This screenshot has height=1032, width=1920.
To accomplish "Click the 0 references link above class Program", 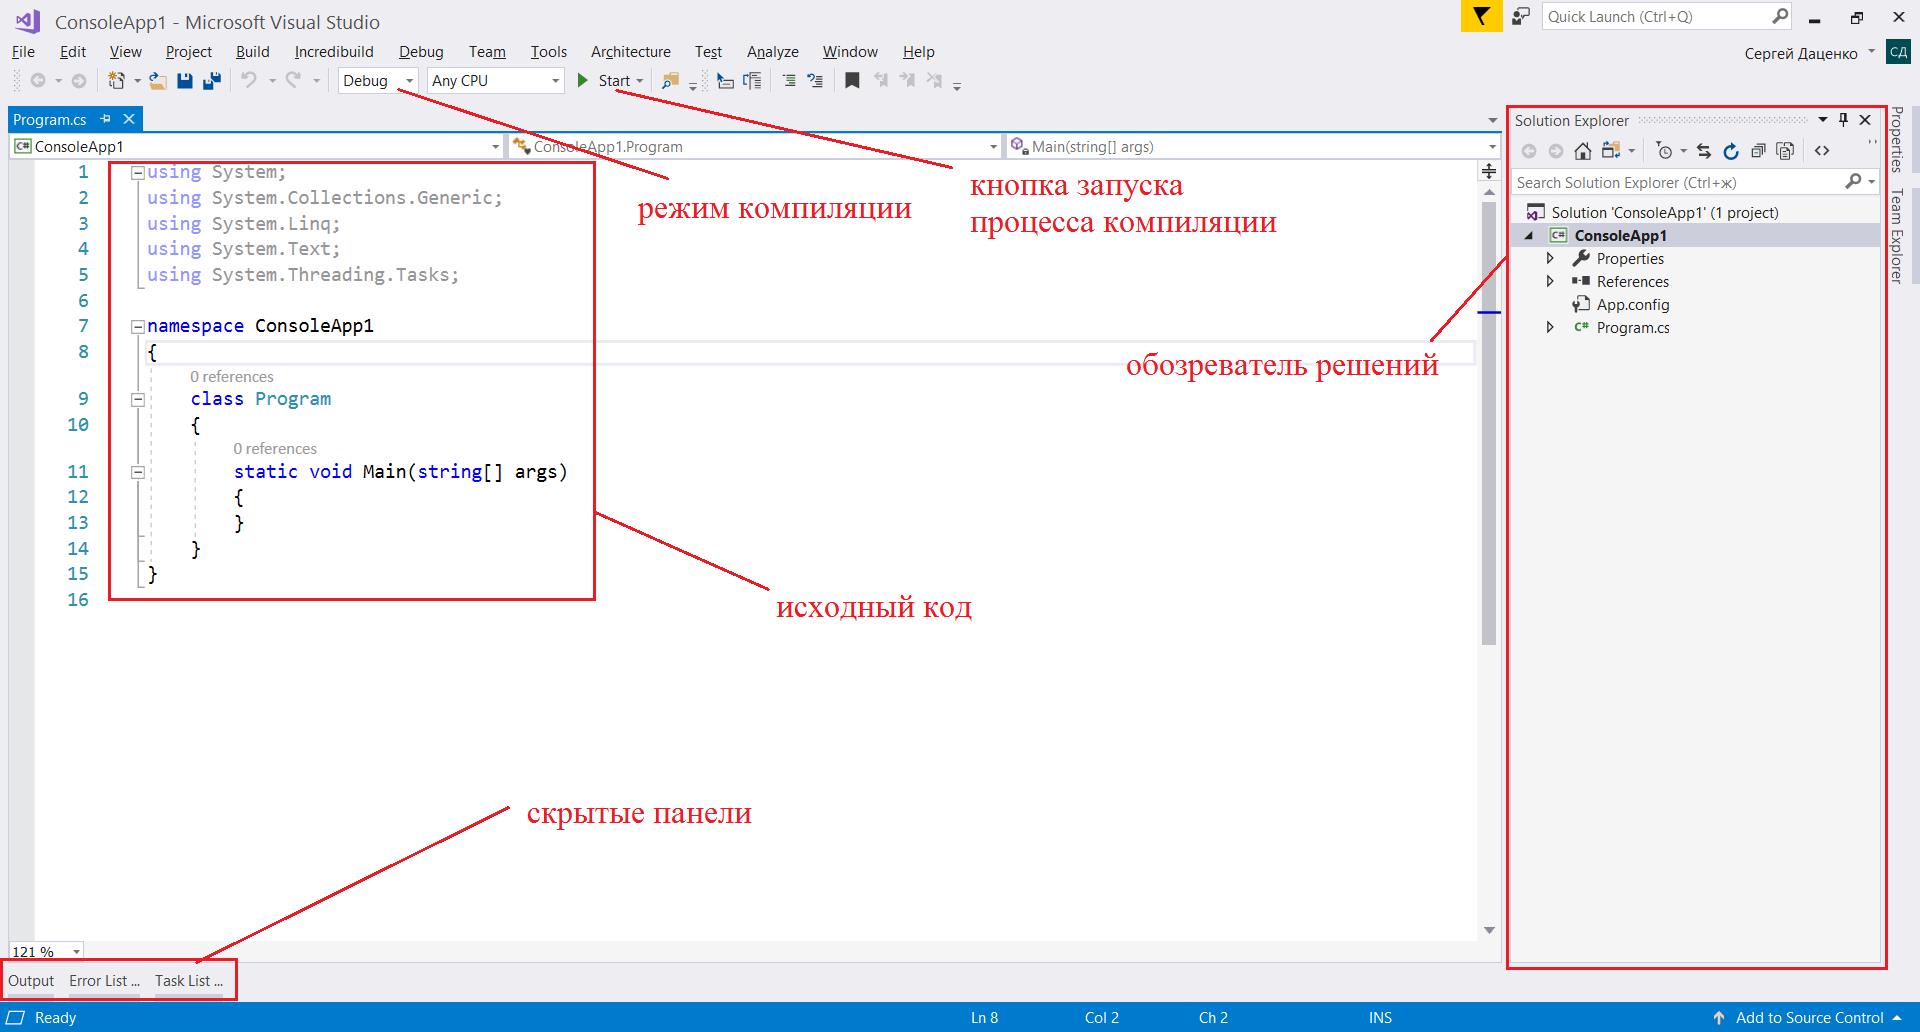I will 232,377.
